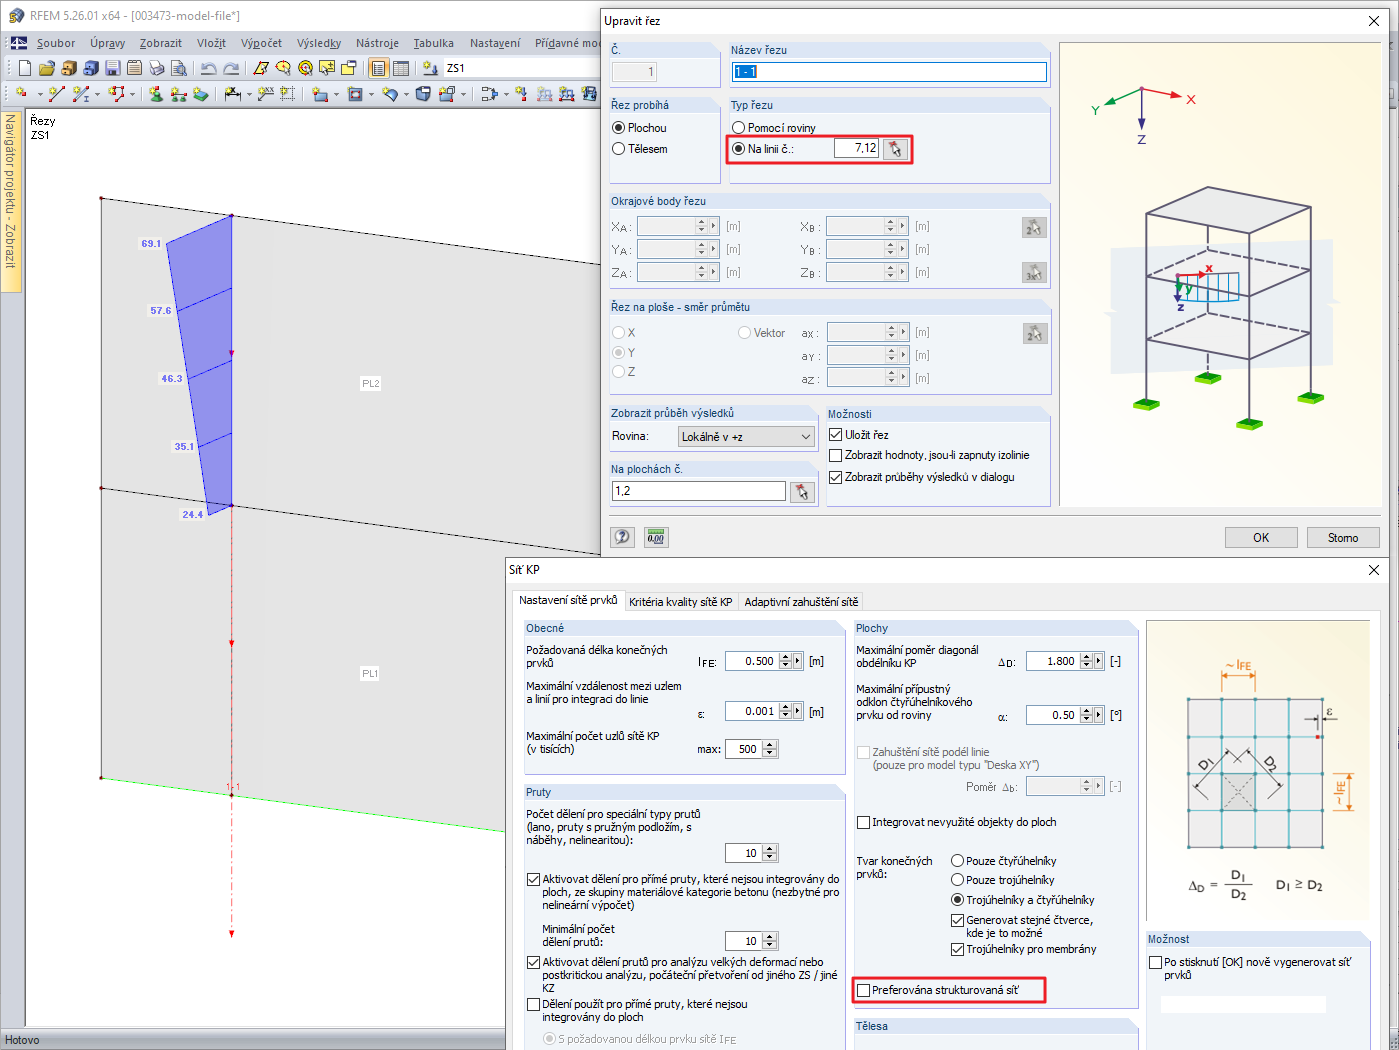Redo the last undone action
The width and height of the screenshot is (1399, 1050).
click(231, 68)
